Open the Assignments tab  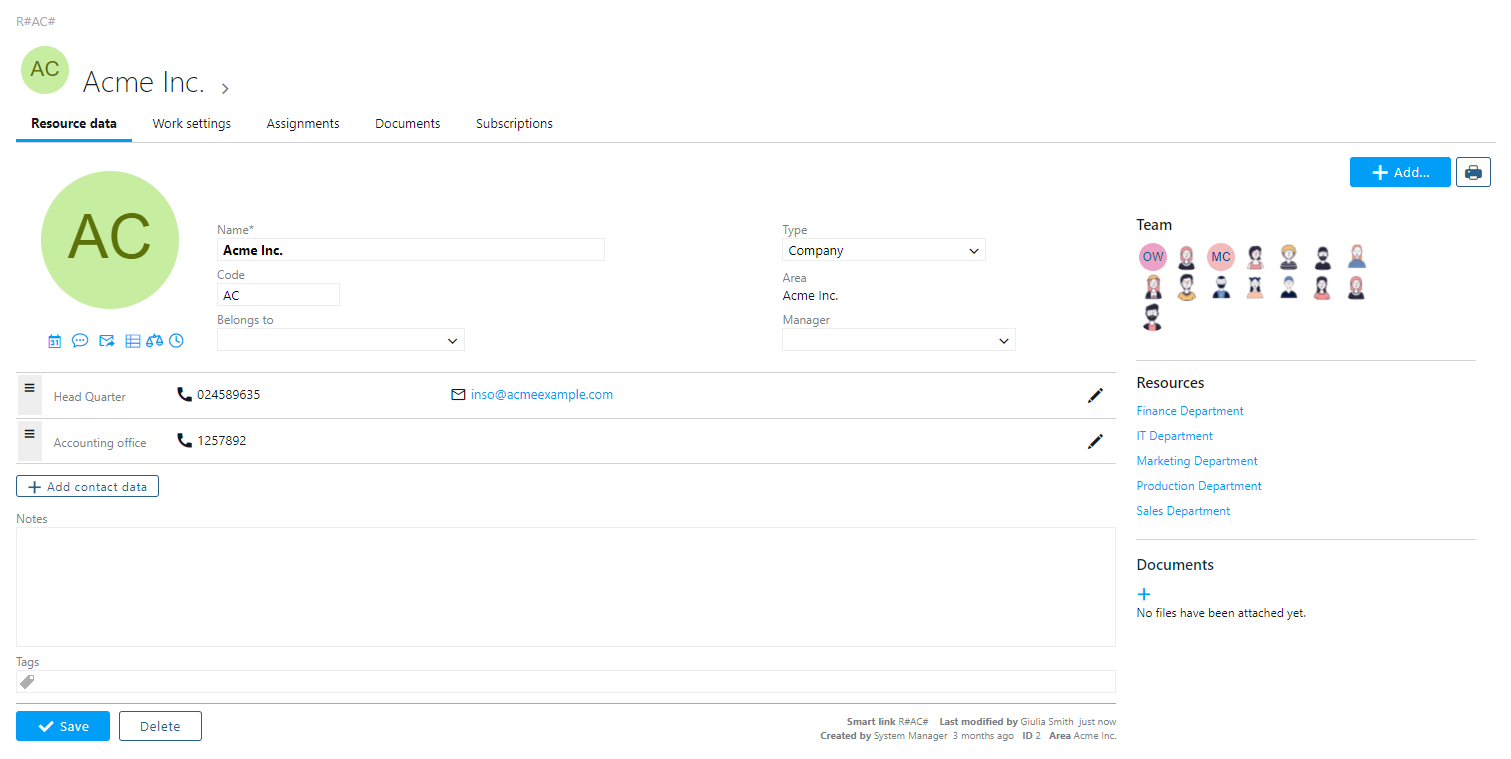(x=303, y=124)
